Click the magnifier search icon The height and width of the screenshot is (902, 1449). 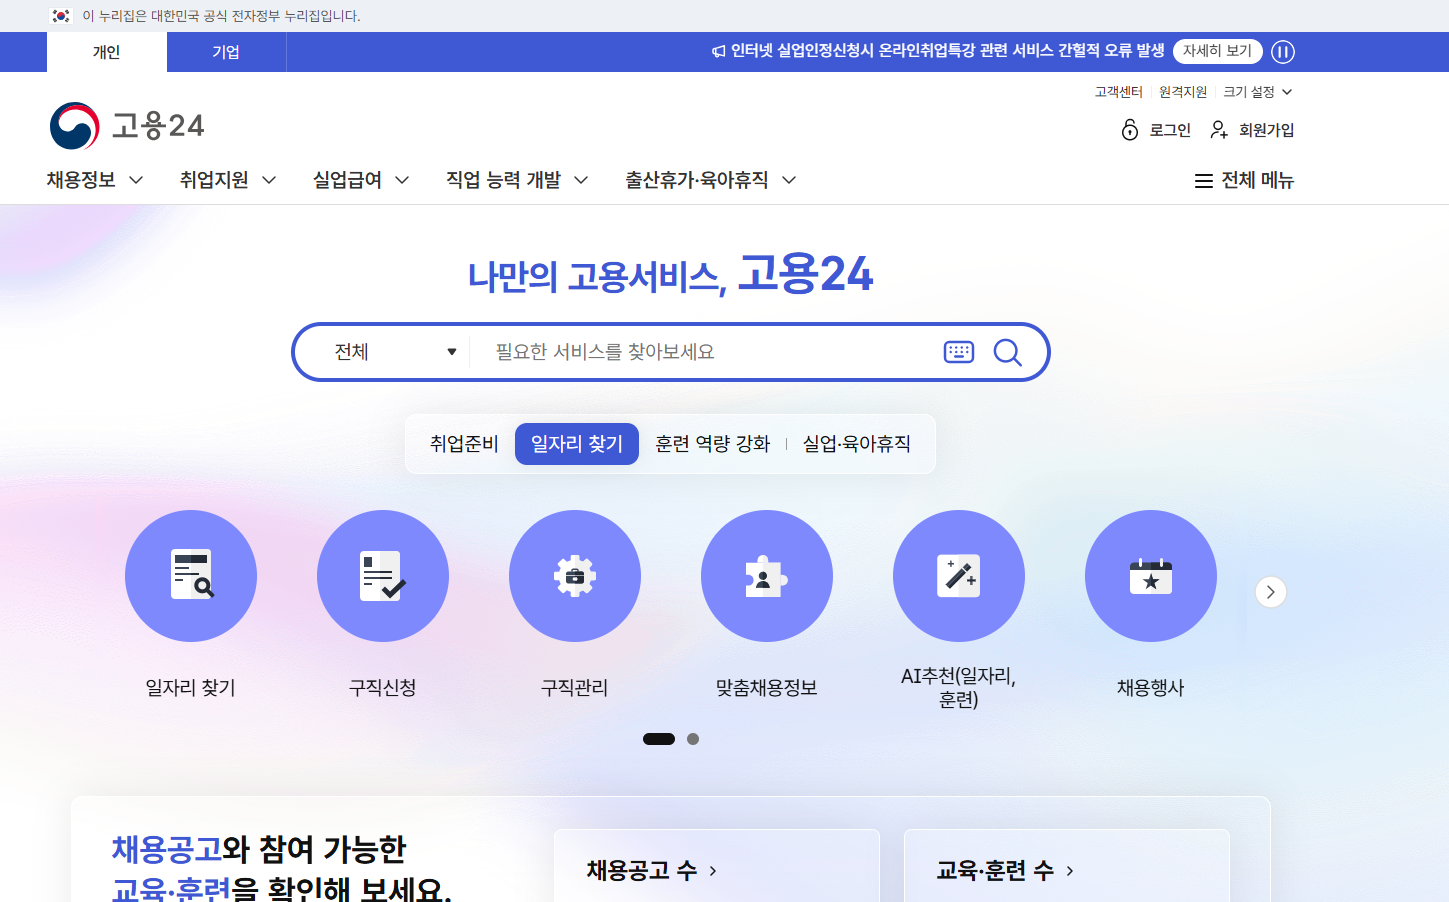point(1007,352)
